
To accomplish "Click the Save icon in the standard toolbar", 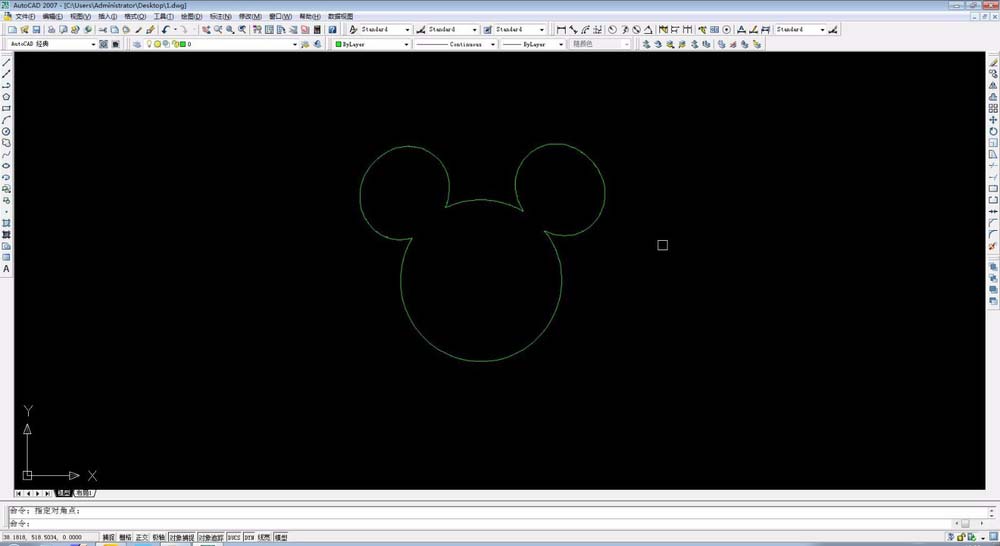I will point(36,30).
